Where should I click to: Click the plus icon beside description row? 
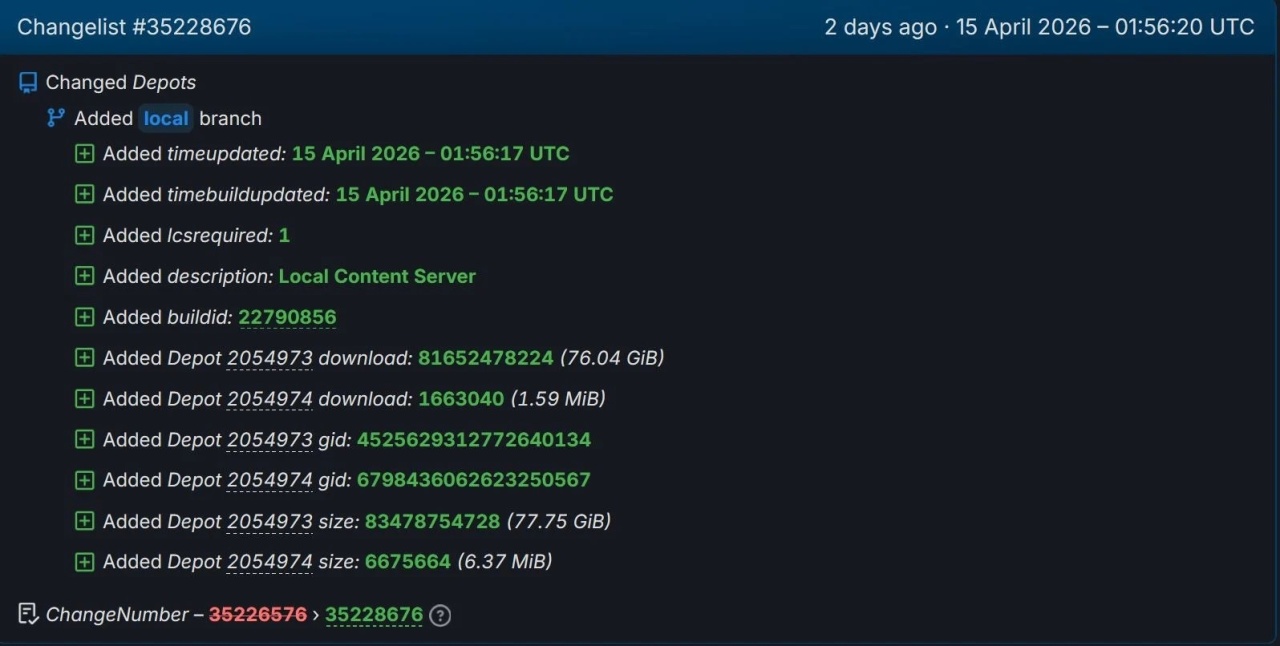(85, 276)
